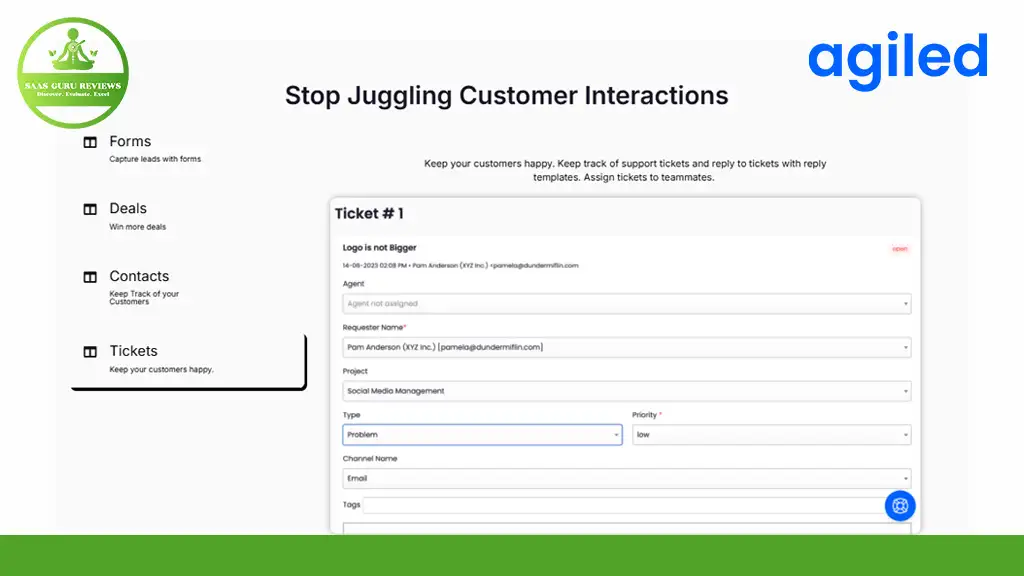Open the blue help lifebuoy widget
The image size is (1024, 576).
[x=900, y=505]
